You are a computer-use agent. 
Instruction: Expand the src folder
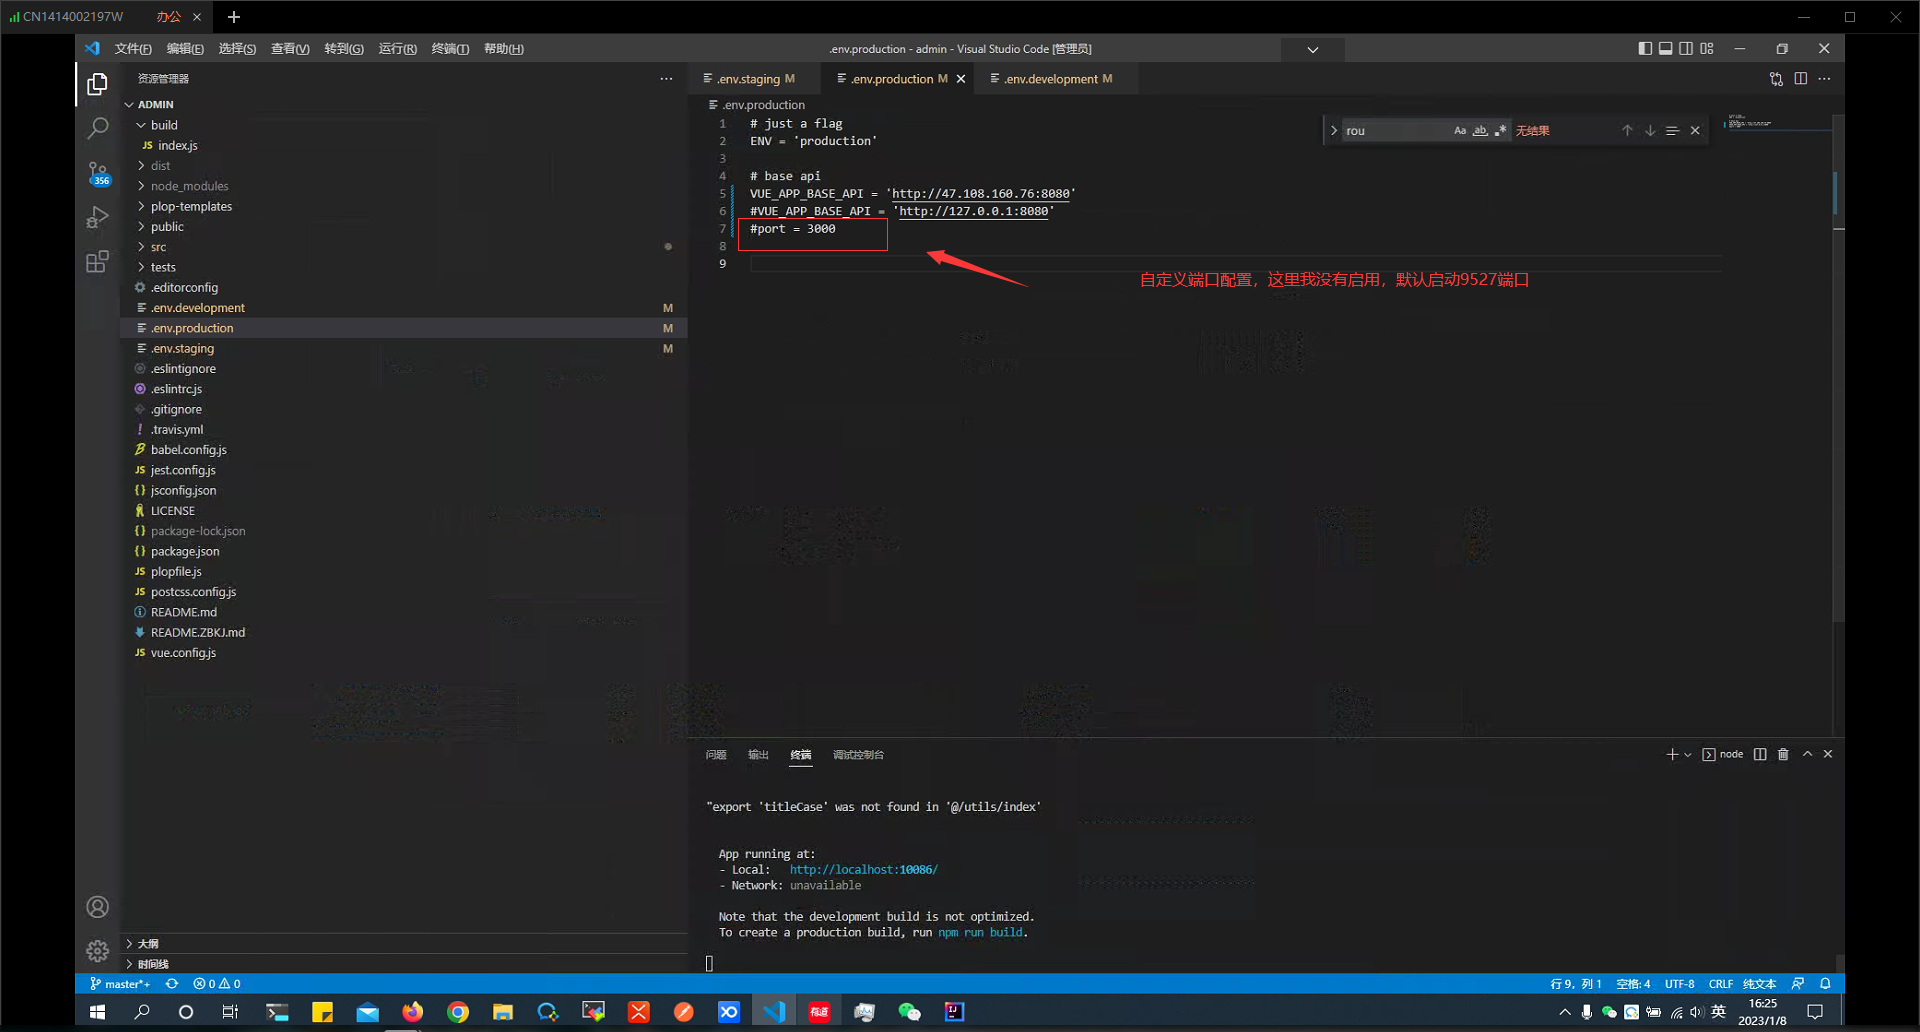[141, 247]
